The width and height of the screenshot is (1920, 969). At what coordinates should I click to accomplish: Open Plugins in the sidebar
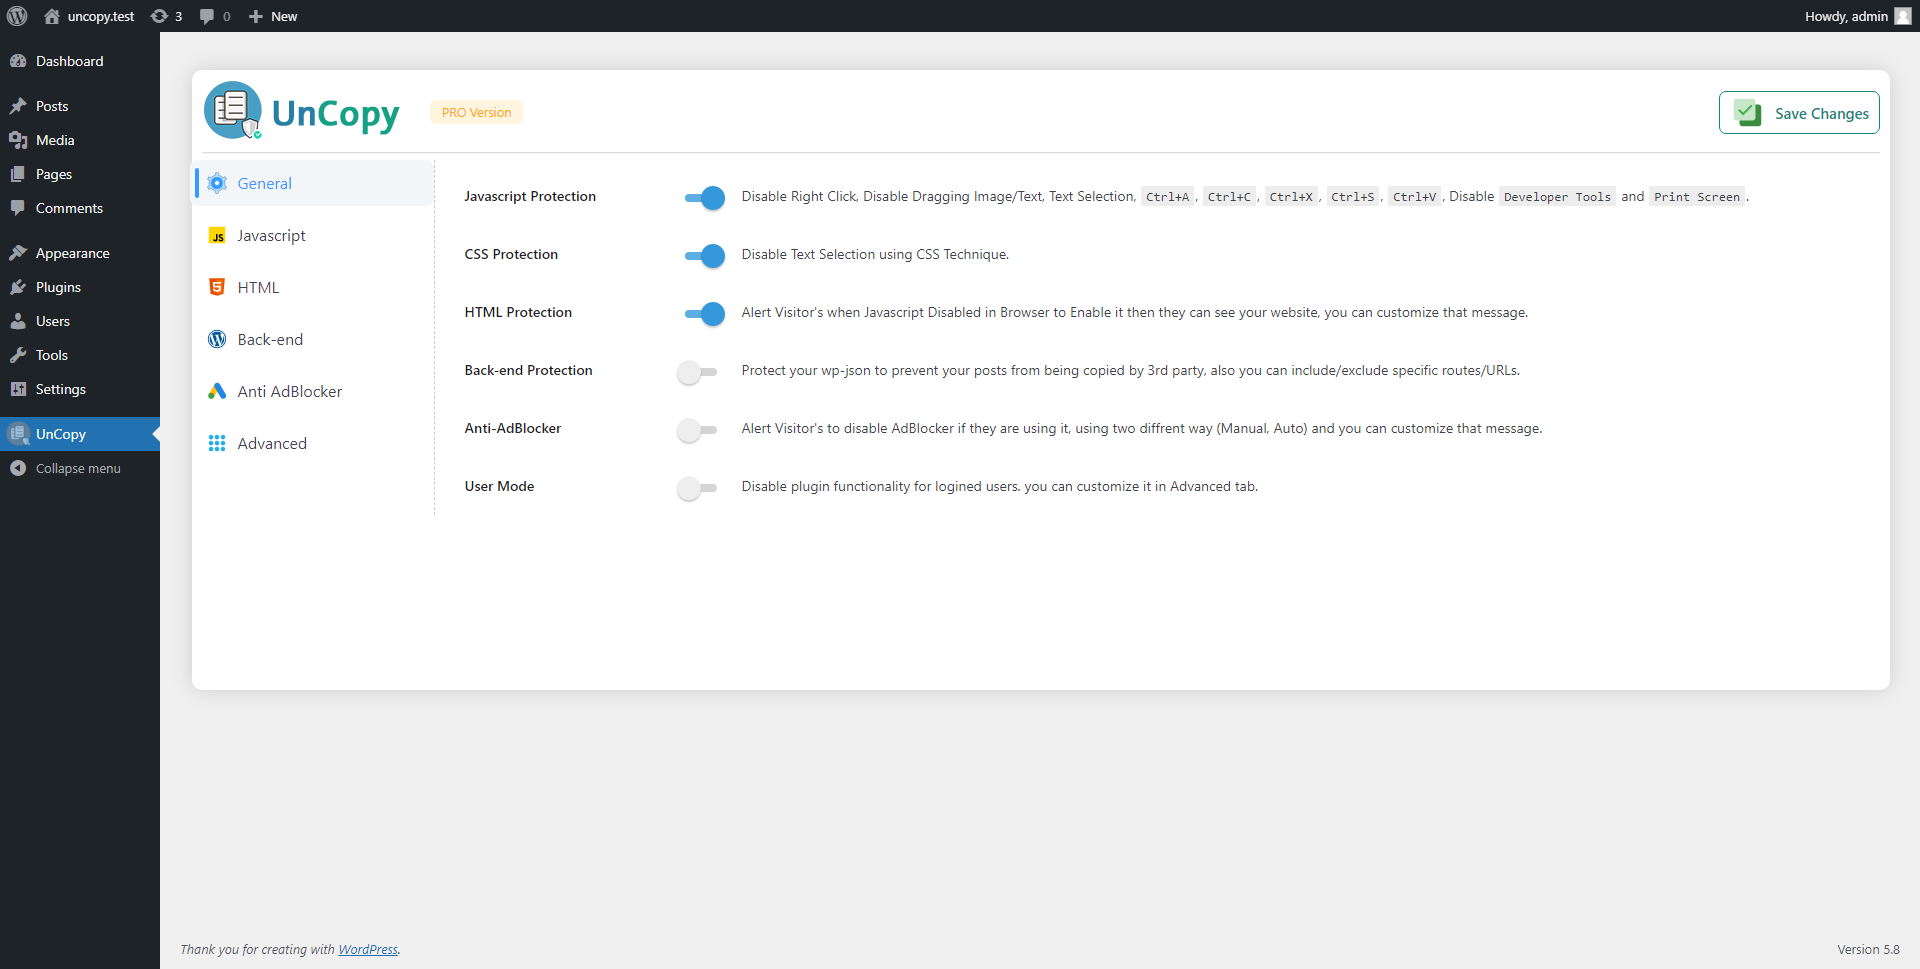[80, 287]
